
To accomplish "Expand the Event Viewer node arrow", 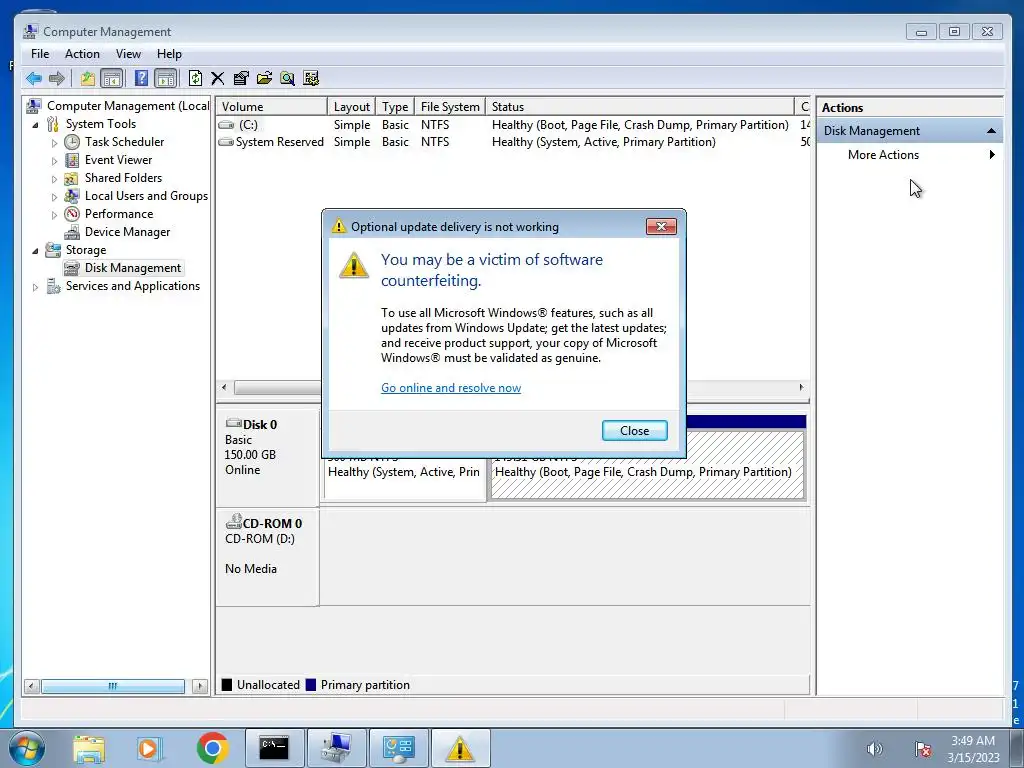I will 54,161.
